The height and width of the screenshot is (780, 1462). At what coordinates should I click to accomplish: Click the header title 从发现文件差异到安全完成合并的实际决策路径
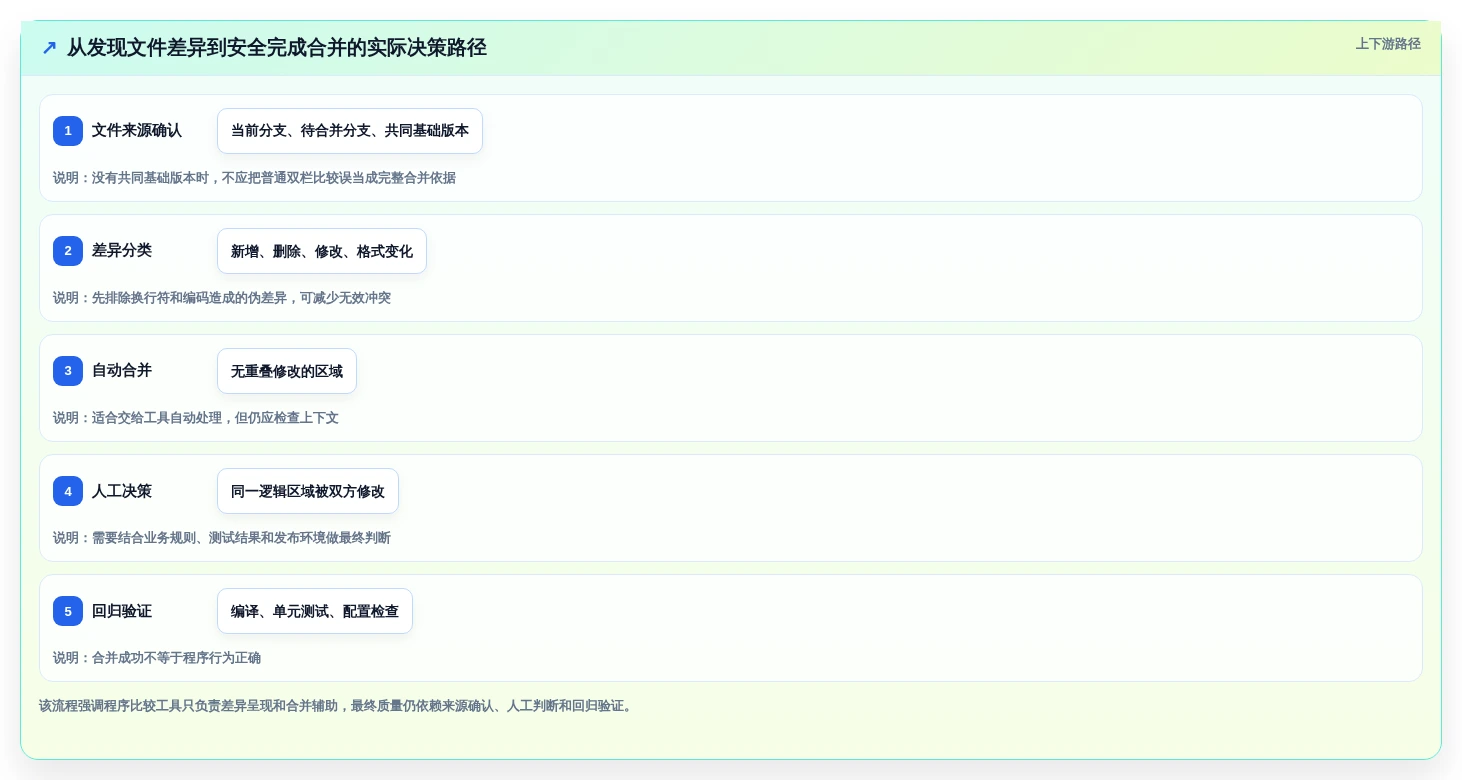point(277,48)
